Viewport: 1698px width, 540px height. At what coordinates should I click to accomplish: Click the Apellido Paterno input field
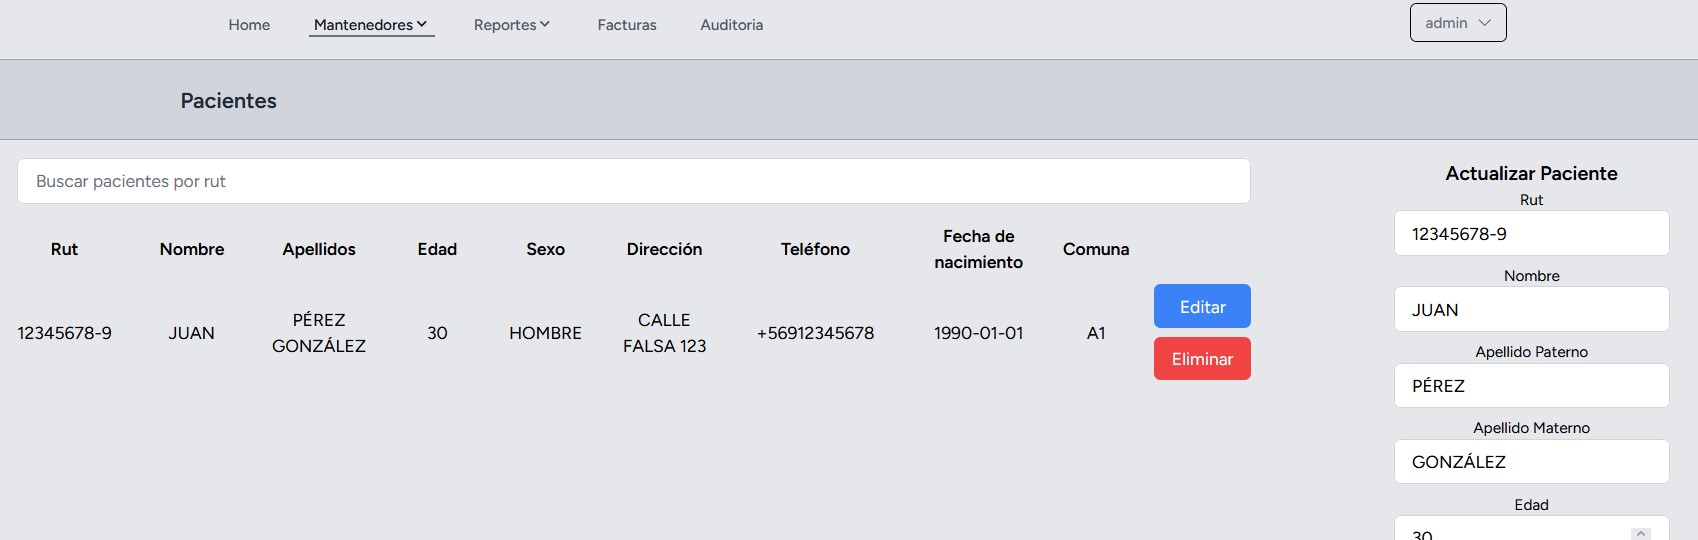[1531, 386]
